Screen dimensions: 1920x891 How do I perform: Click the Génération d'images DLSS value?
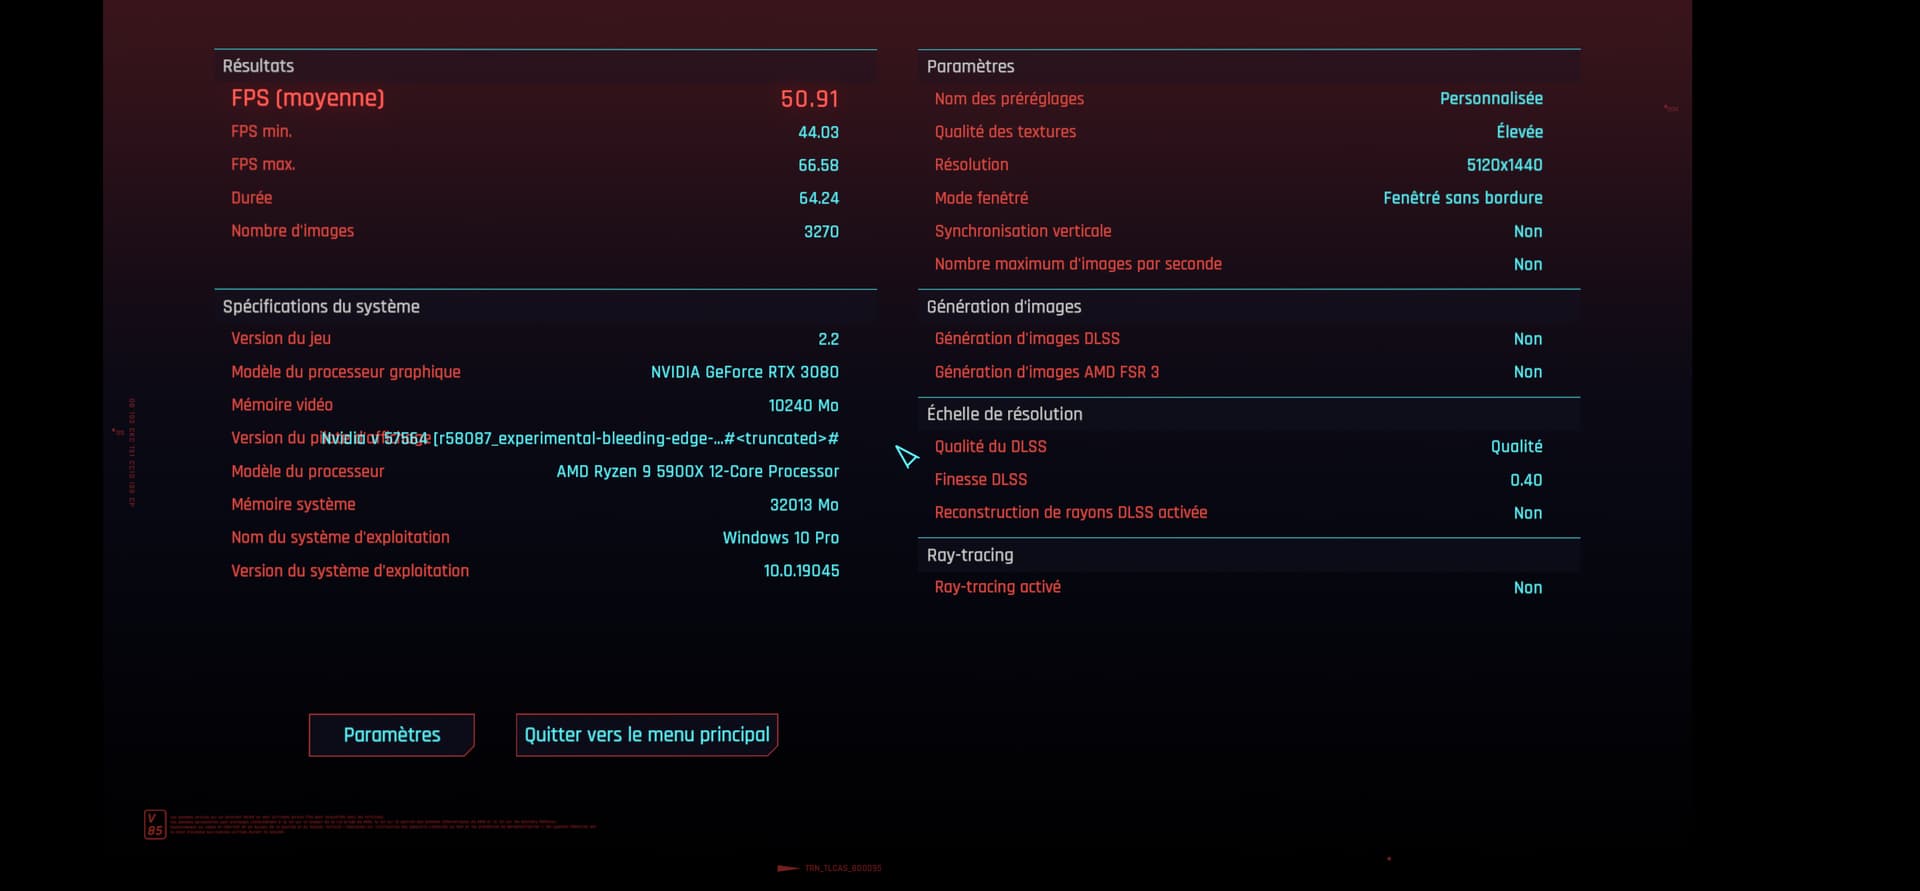[x=1526, y=339]
